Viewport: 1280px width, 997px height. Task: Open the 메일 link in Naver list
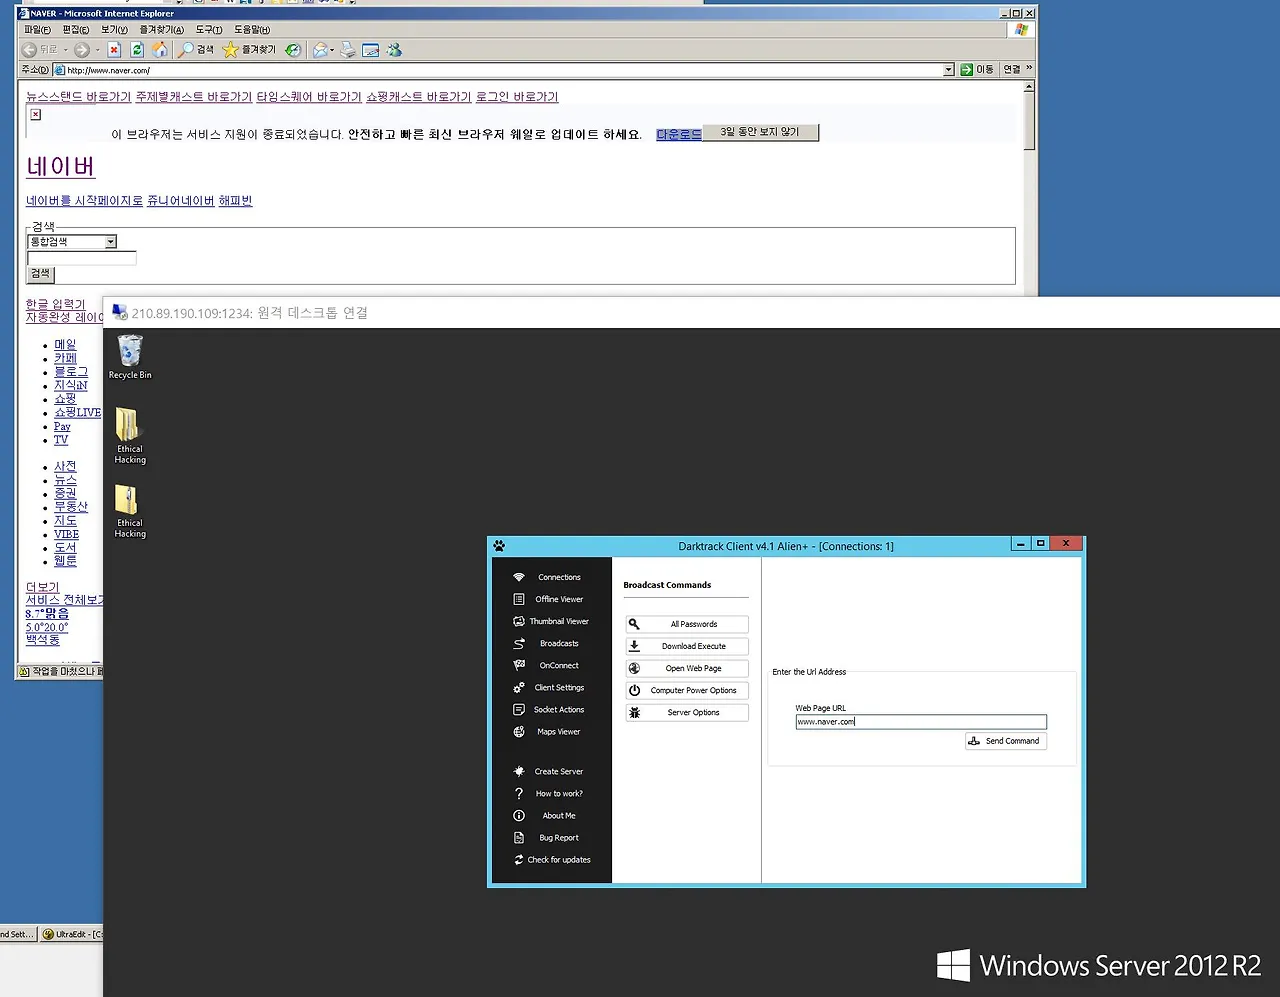click(x=65, y=345)
